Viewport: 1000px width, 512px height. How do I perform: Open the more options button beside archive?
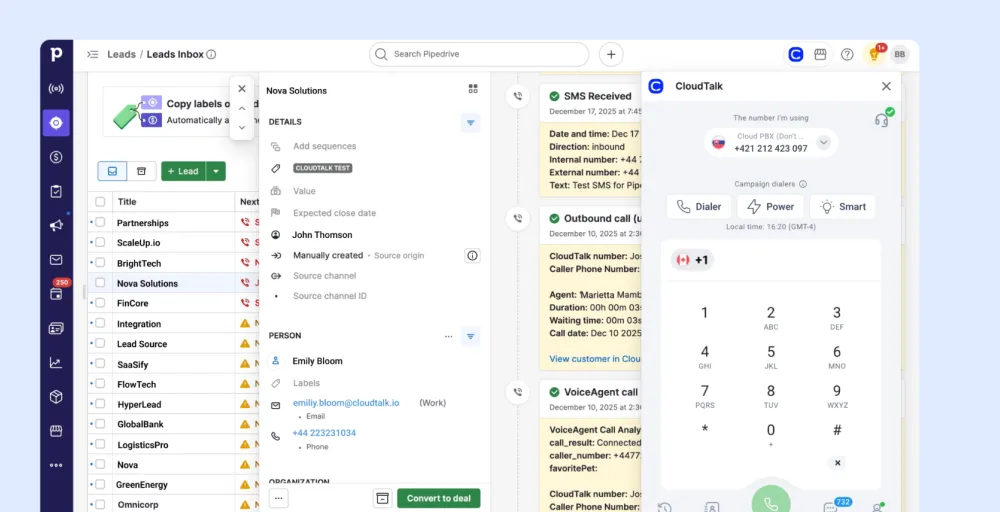pos(279,499)
